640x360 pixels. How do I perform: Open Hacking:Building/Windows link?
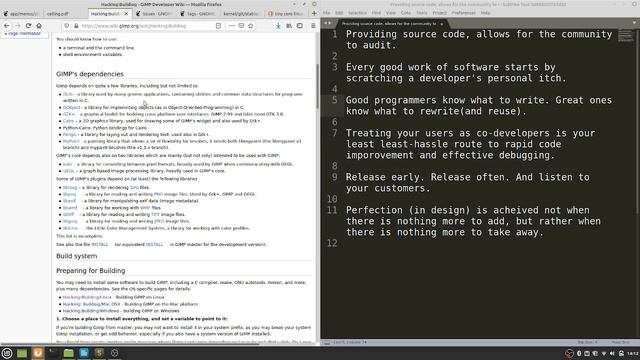click(x=91, y=311)
